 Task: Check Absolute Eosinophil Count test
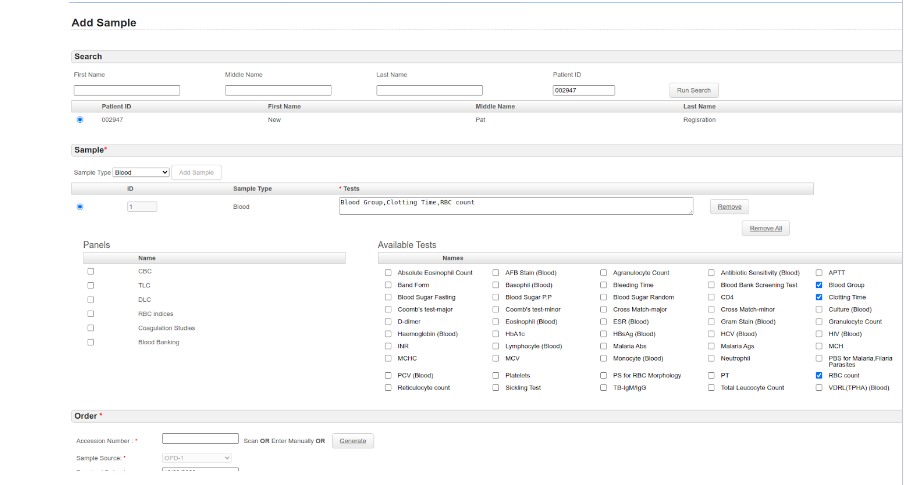tap(388, 273)
